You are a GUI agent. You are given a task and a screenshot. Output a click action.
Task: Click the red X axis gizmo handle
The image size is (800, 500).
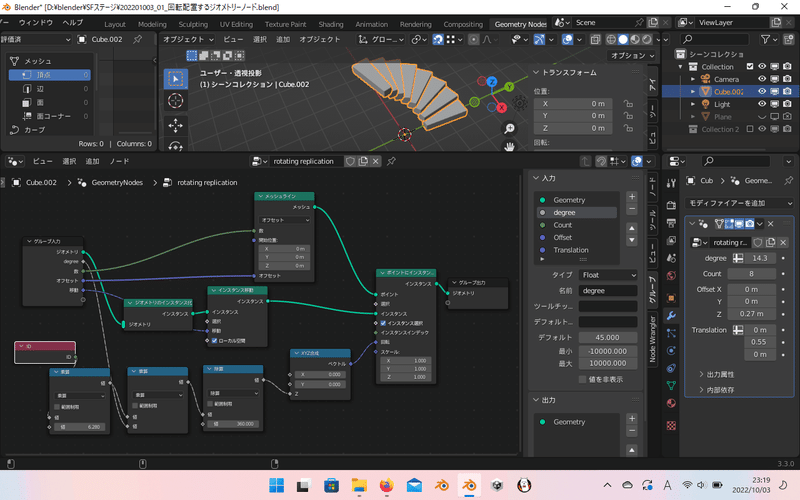[502, 108]
